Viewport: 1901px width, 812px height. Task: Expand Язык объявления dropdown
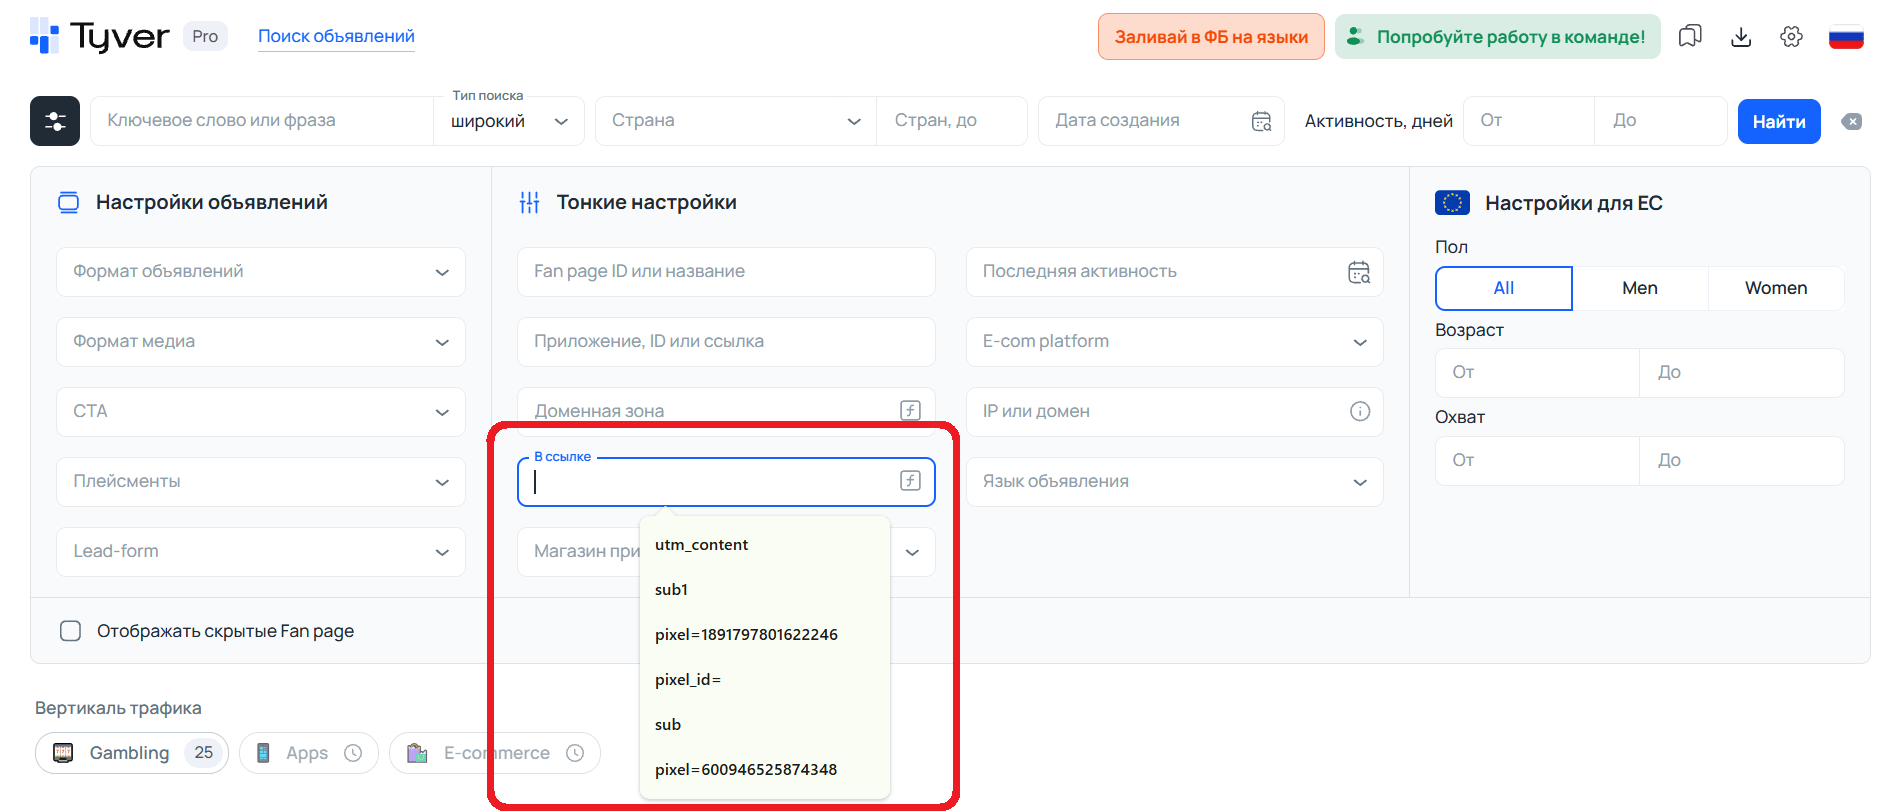[x=1175, y=482]
